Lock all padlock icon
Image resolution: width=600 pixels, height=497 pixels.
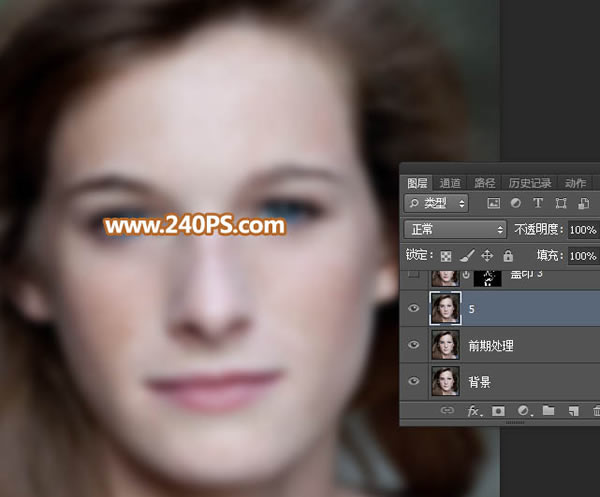(x=508, y=256)
